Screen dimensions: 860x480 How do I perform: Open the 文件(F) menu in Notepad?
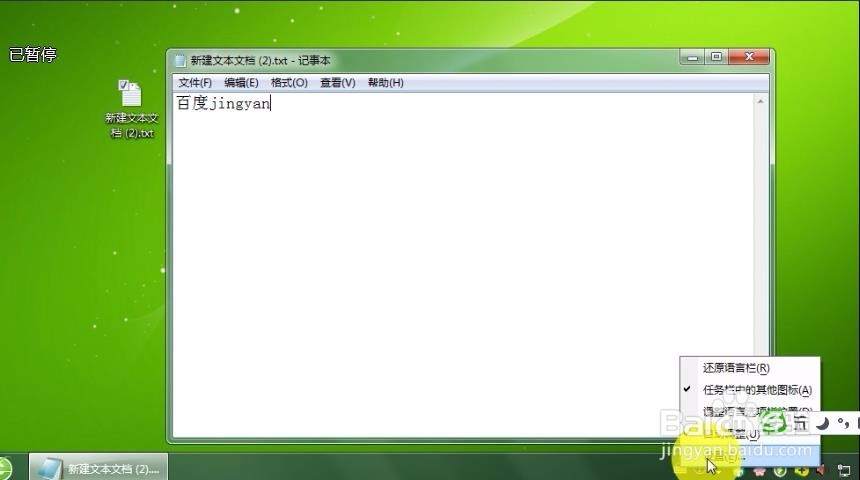[195, 83]
